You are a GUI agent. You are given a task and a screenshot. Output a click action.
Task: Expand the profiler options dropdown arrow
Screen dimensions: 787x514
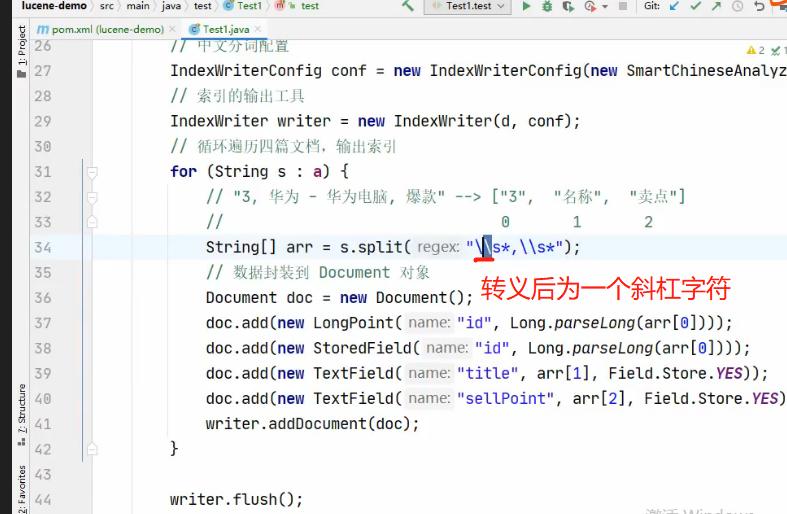(605, 7)
